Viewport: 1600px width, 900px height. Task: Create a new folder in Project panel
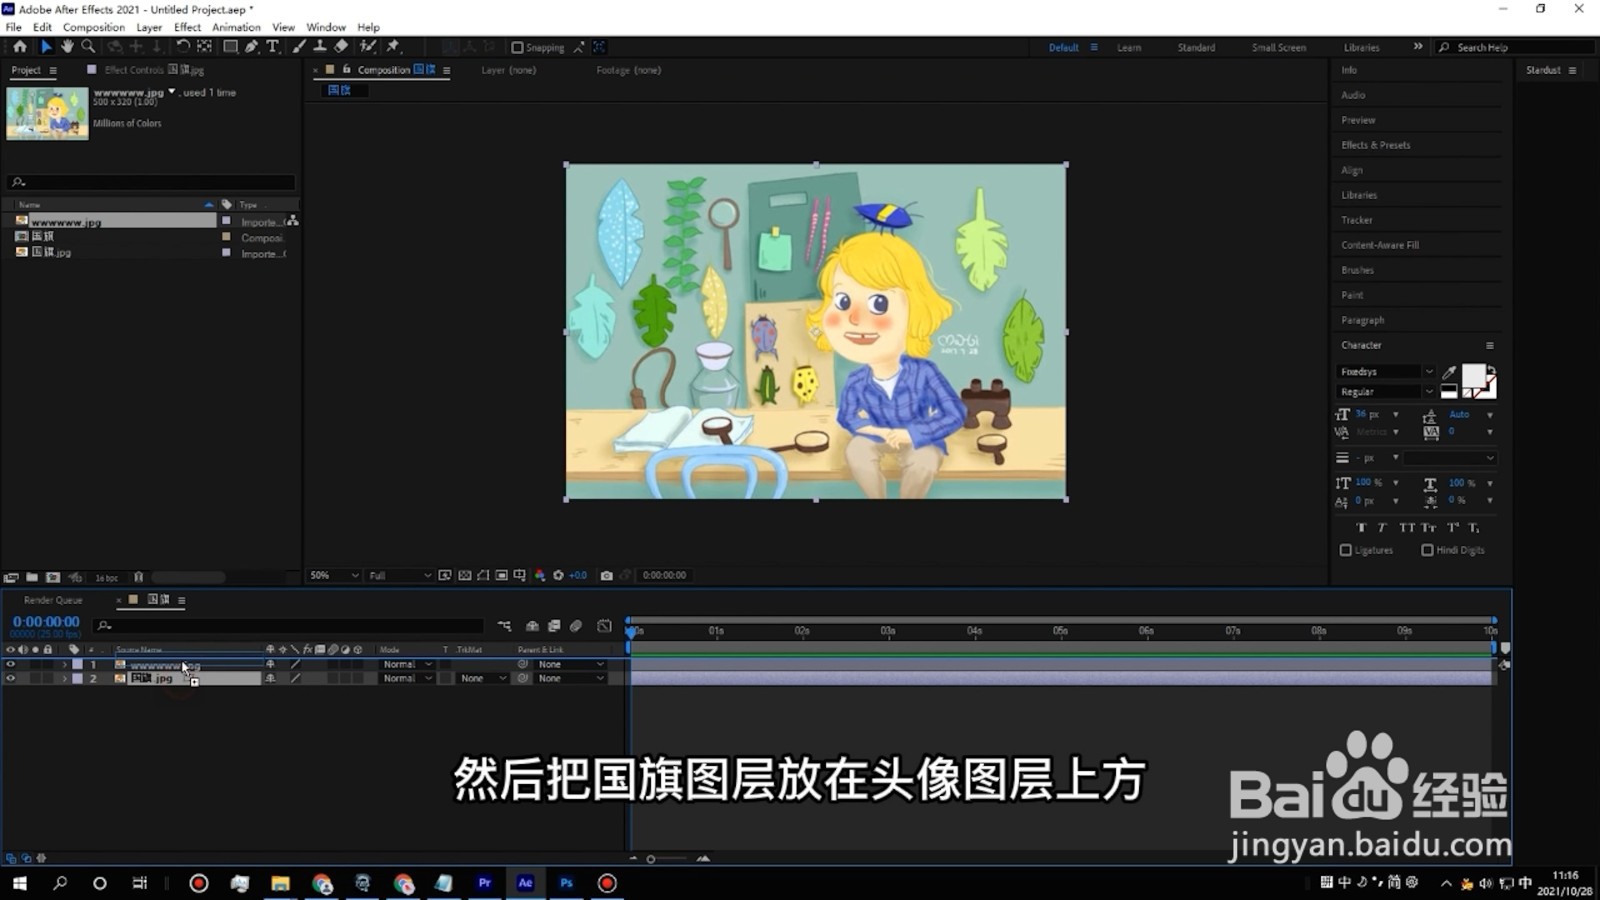click(32, 577)
